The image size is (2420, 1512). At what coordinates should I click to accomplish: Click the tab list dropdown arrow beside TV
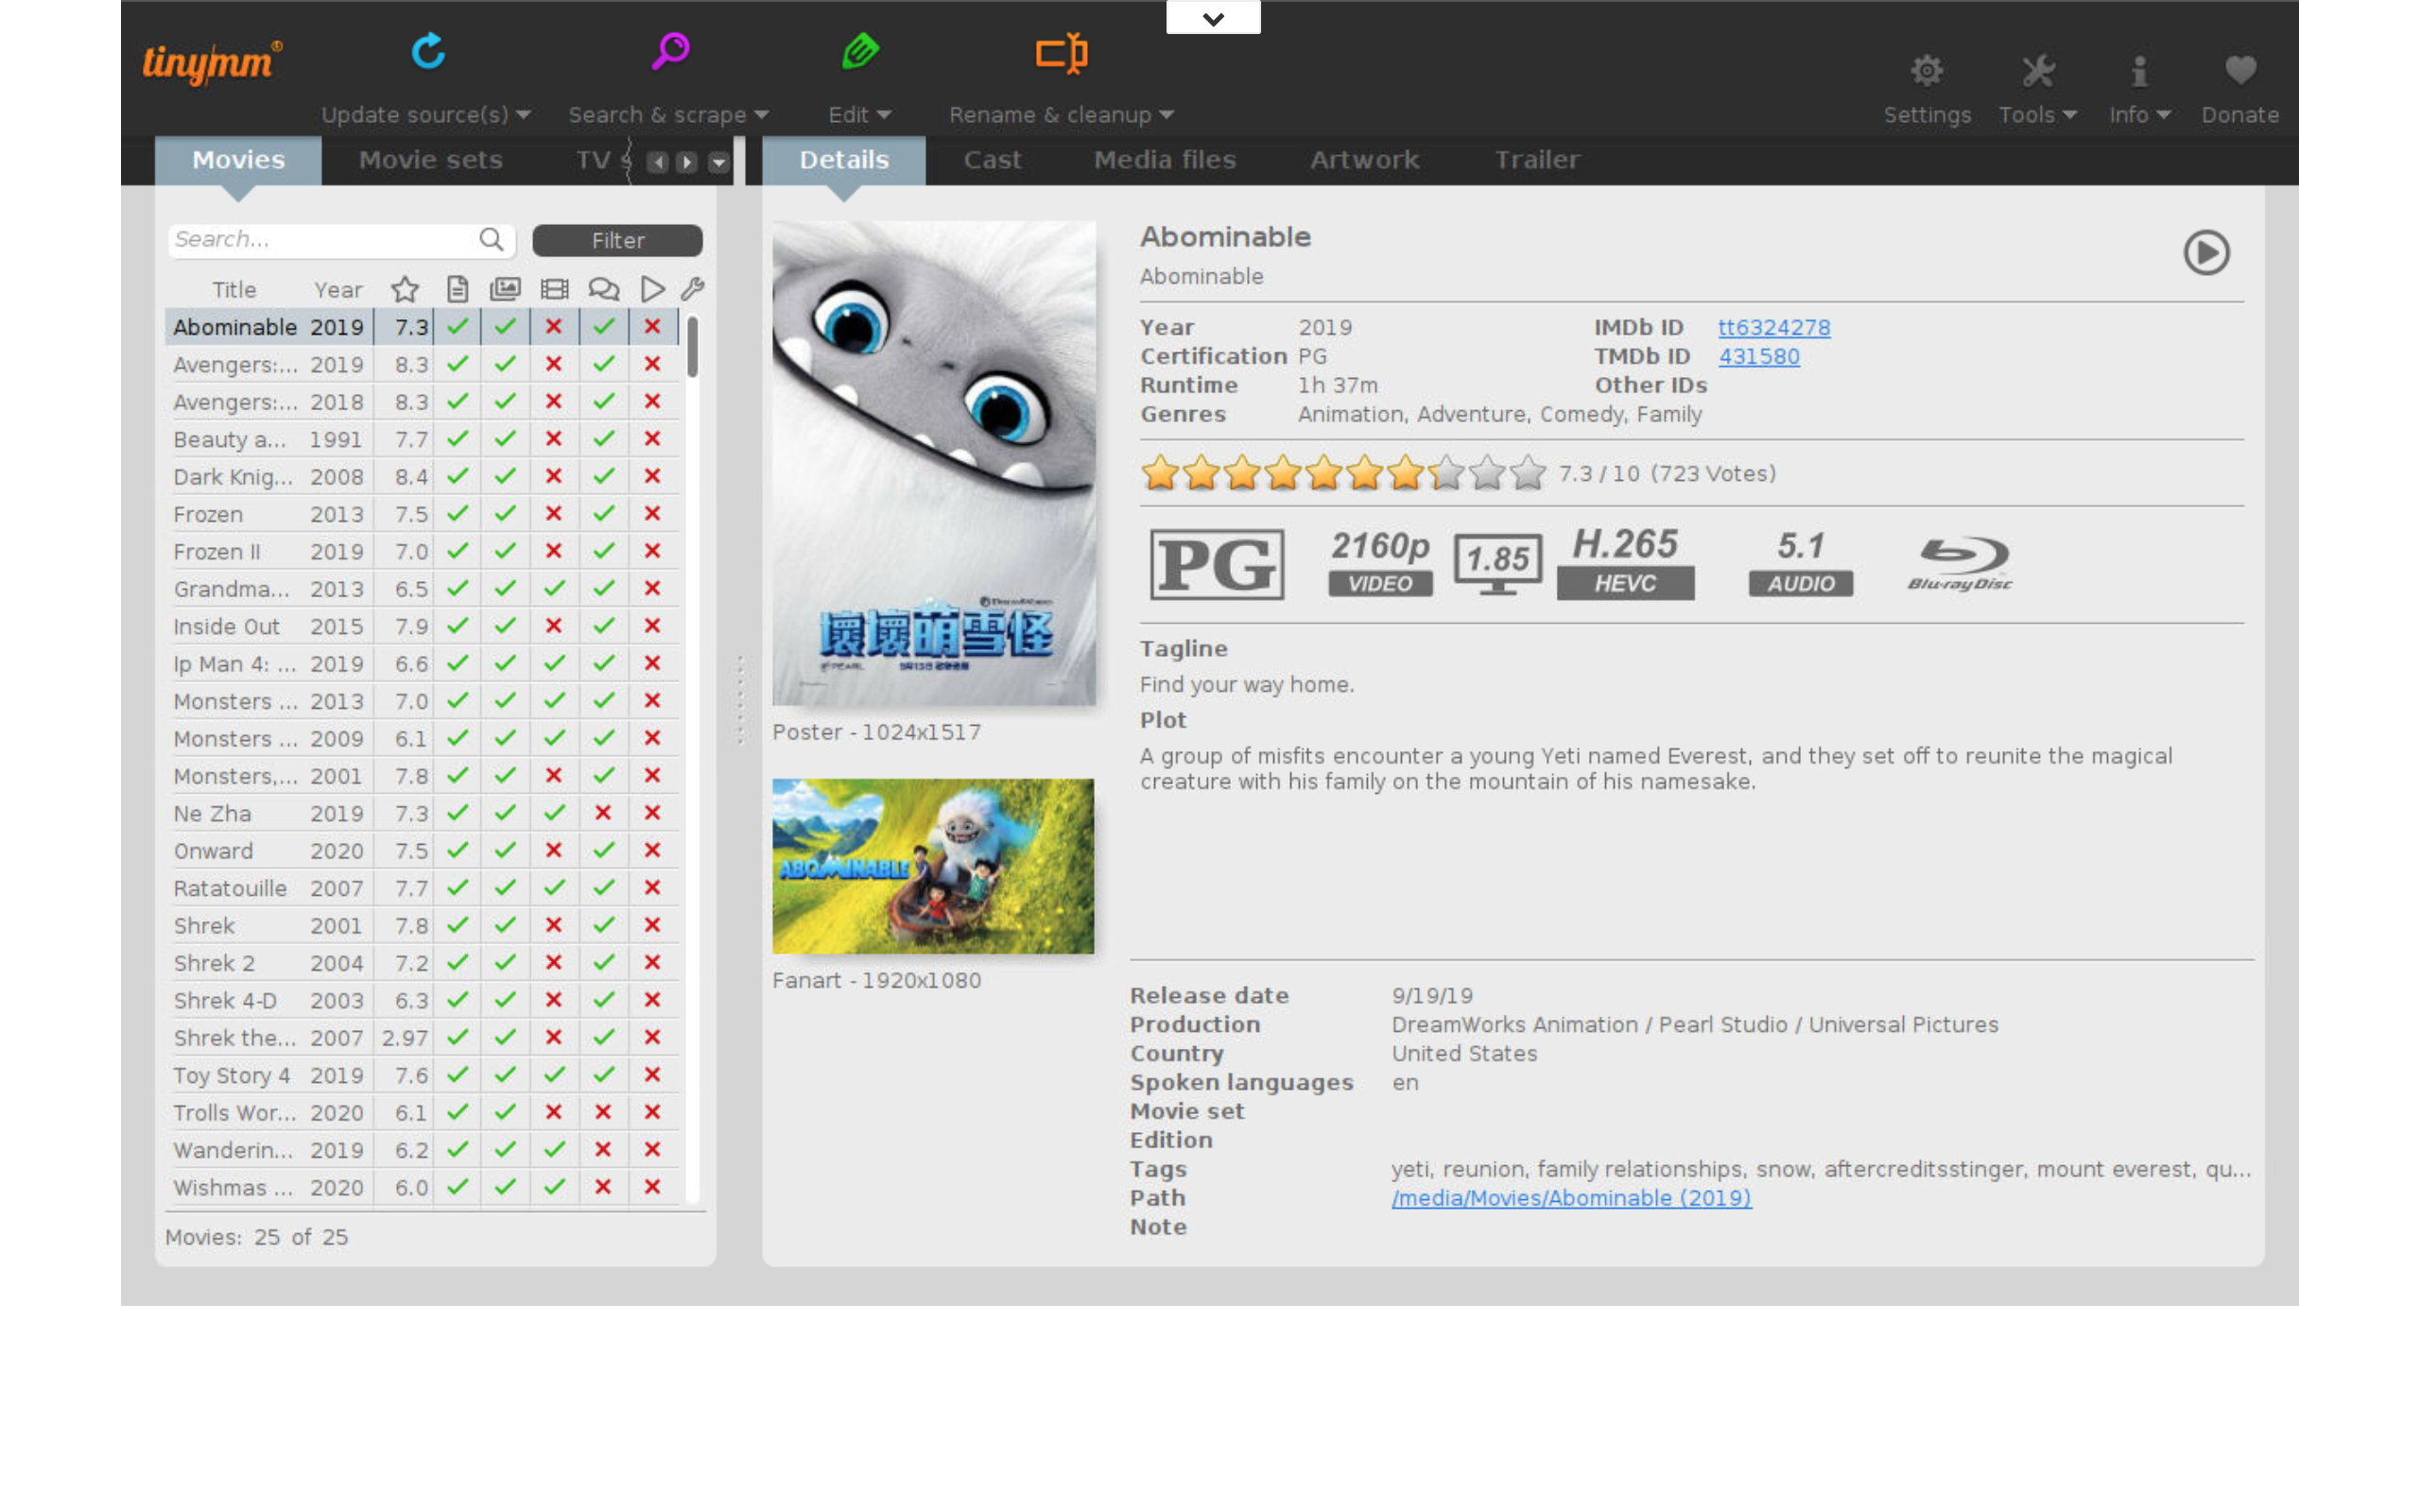[718, 162]
